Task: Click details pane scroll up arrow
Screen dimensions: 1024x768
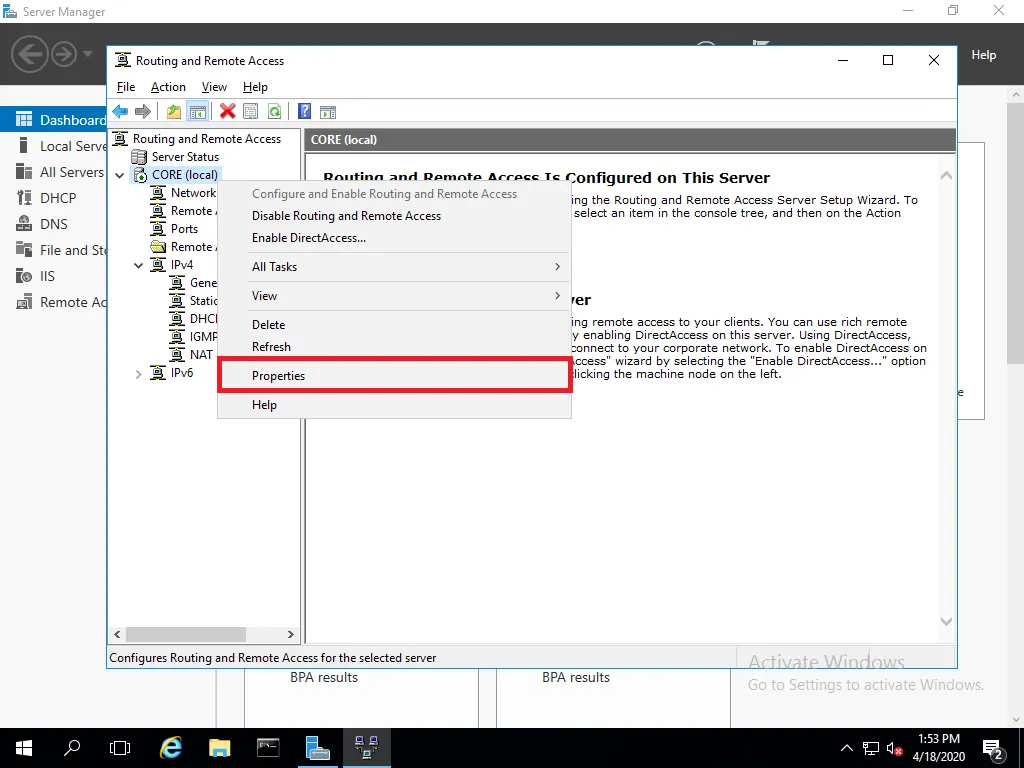Action: click(946, 176)
